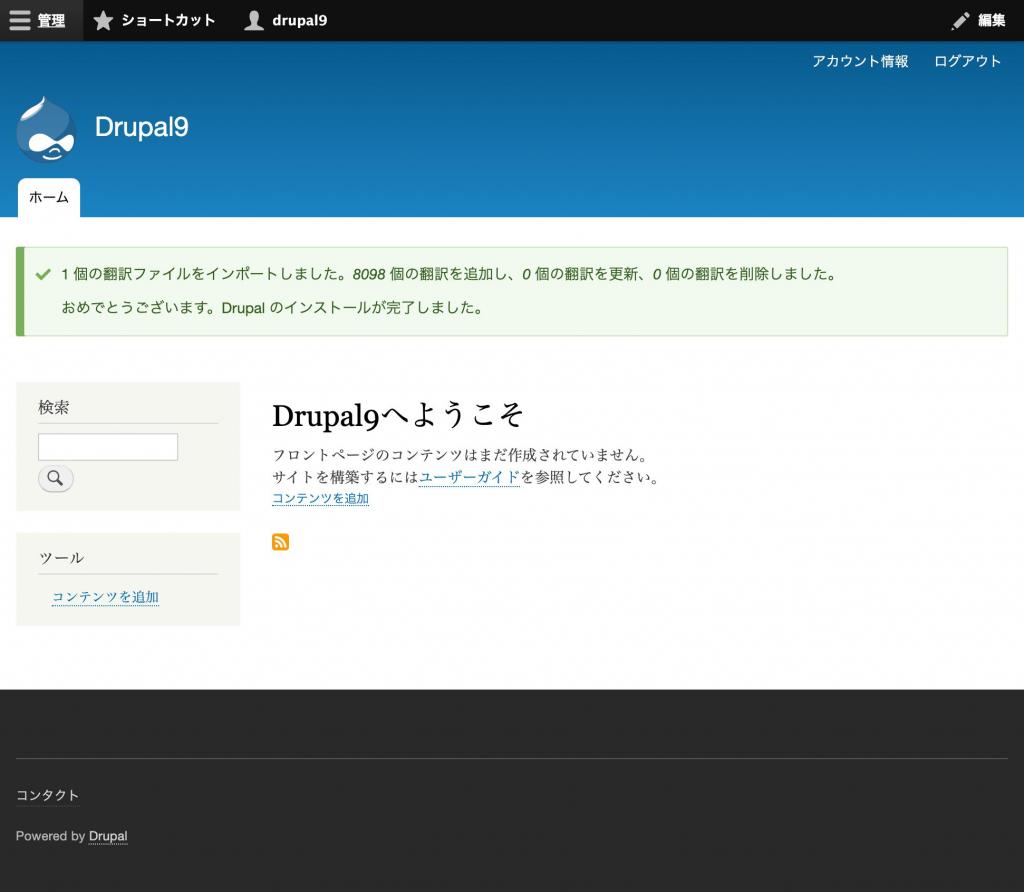Open the ユーザーガイド link
This screenshot has width=1024, height=892.
(x=469, y=477)
